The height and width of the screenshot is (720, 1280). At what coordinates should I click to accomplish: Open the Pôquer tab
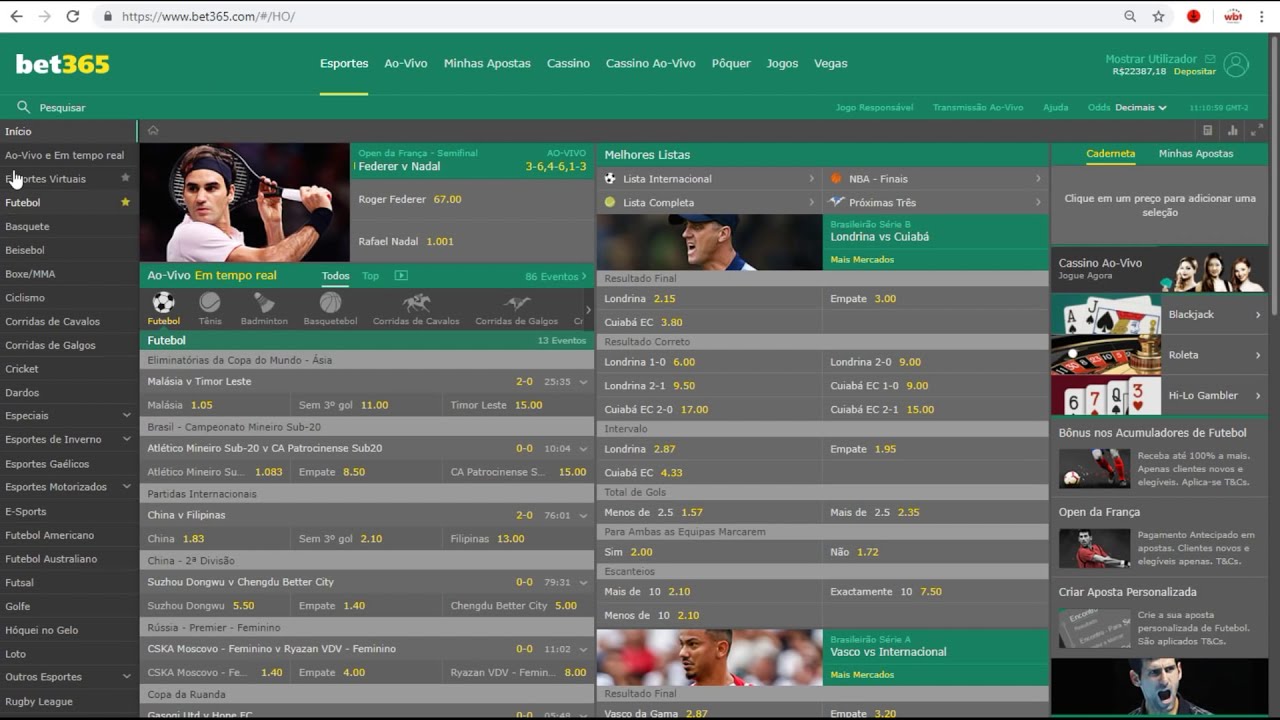point(731,63)
